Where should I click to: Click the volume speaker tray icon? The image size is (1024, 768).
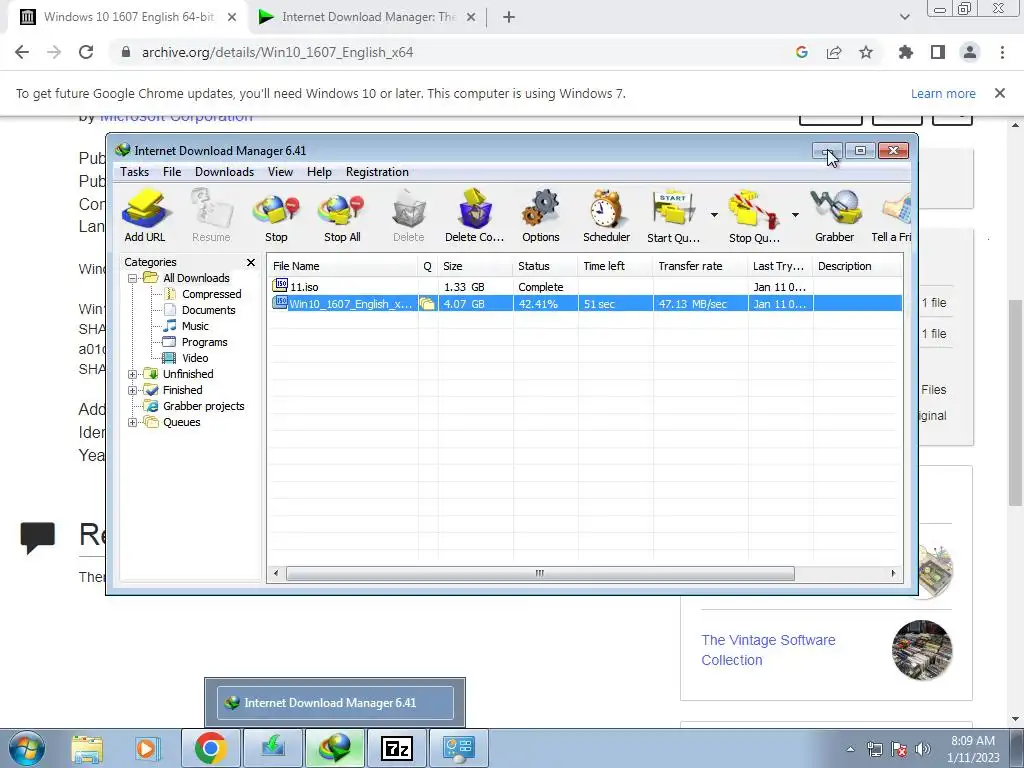click(922, 749)
